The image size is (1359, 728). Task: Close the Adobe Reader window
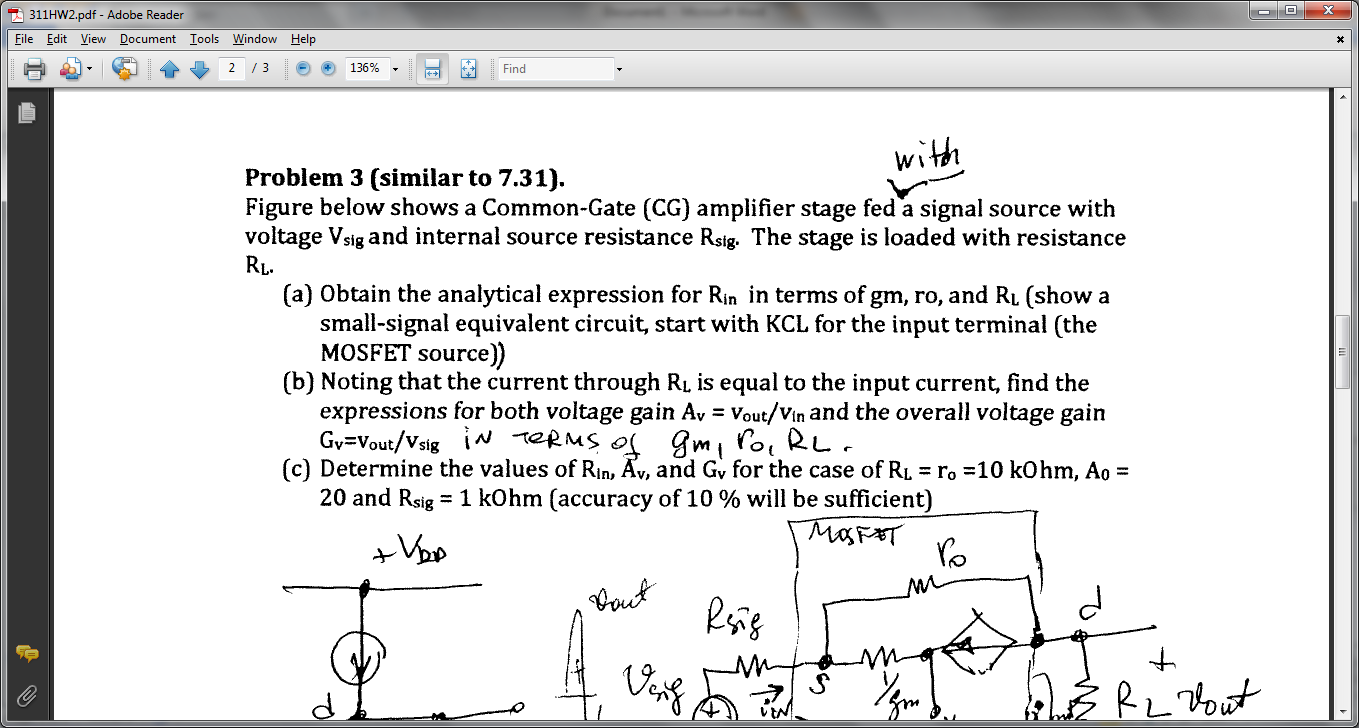(x=1328, y=11)
